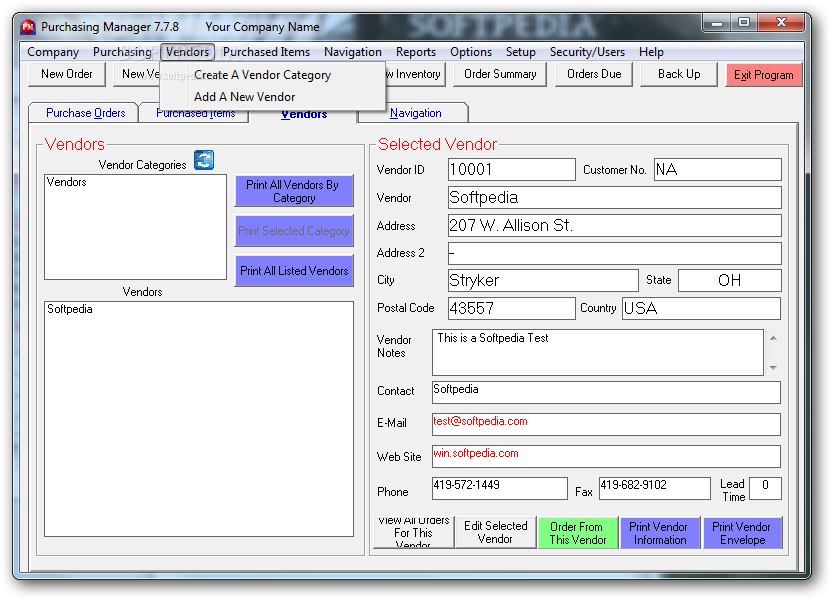Click the Vendor ID field

click(512, 170)
